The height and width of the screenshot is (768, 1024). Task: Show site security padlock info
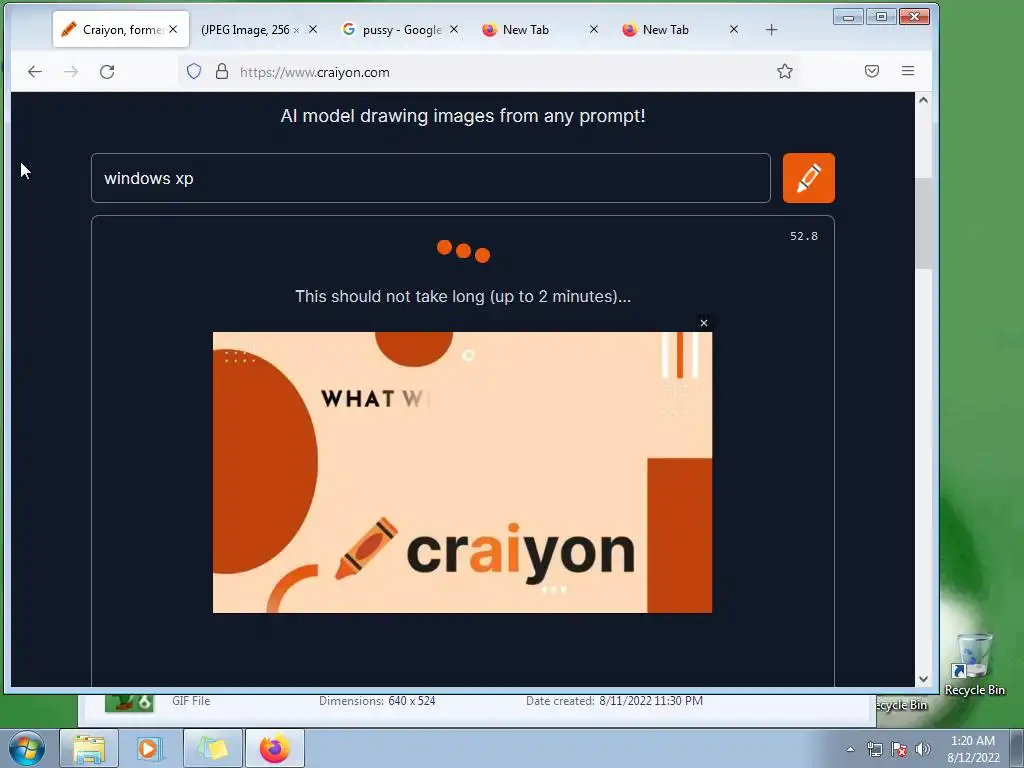(x=222, y=71)
